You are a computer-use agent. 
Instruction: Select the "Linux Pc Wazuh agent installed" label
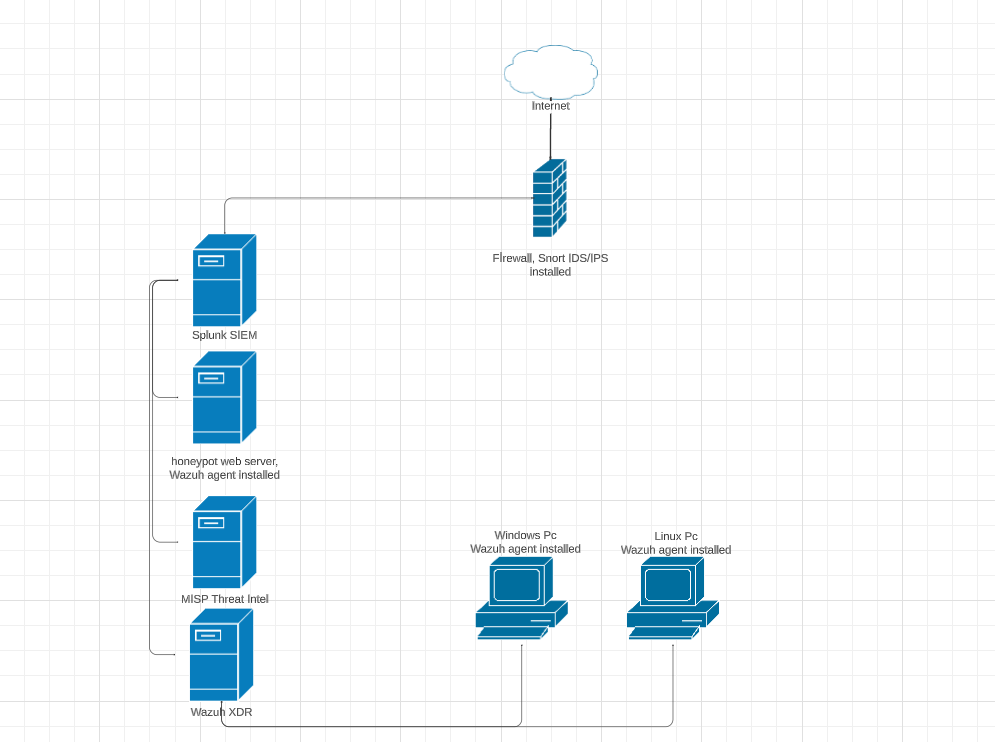676,543
